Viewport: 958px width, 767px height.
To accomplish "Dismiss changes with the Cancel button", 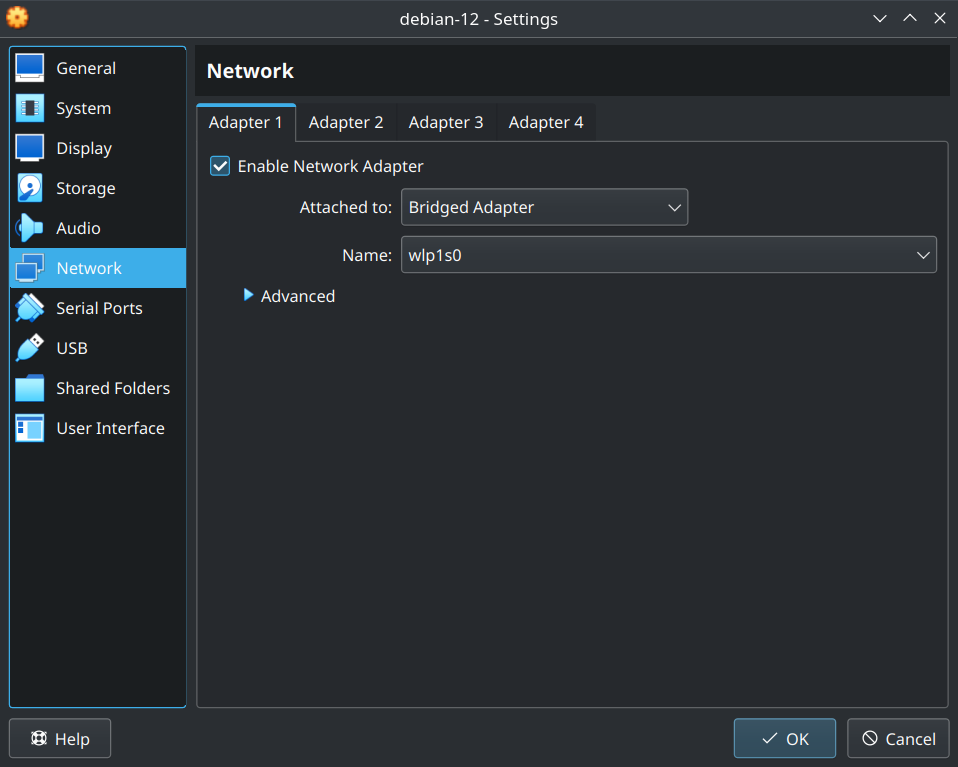I will [897, 738].
